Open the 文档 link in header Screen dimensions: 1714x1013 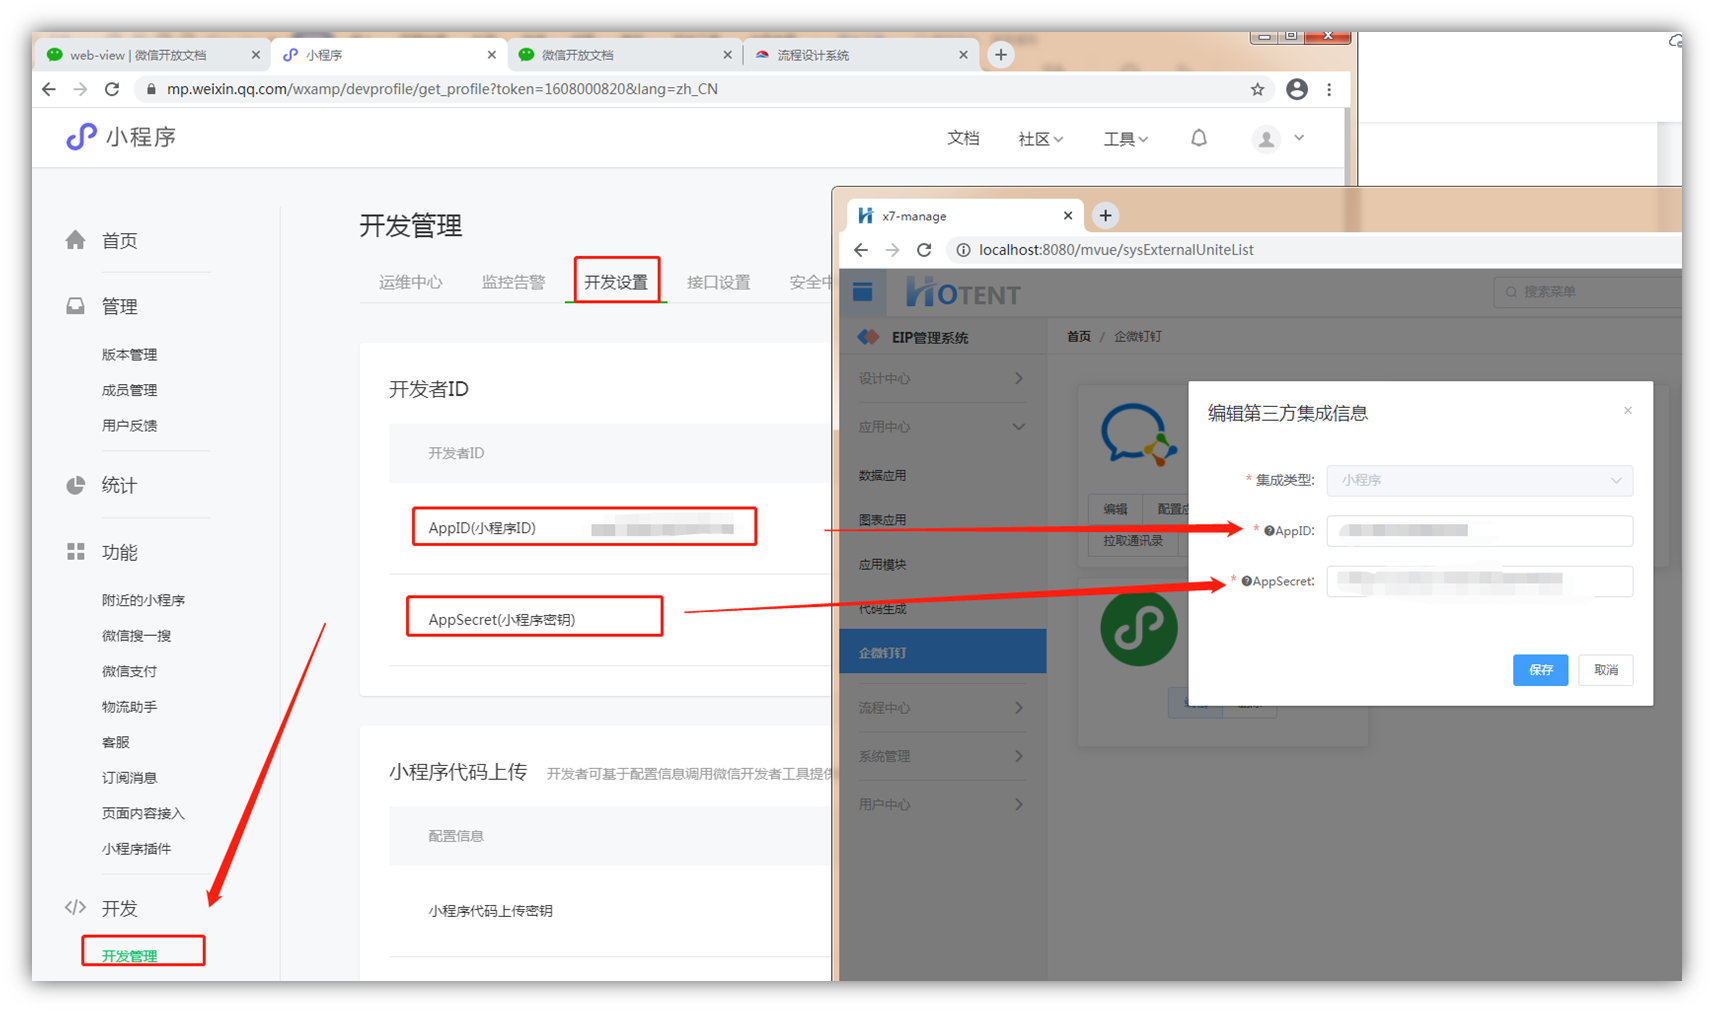(963, 139)
